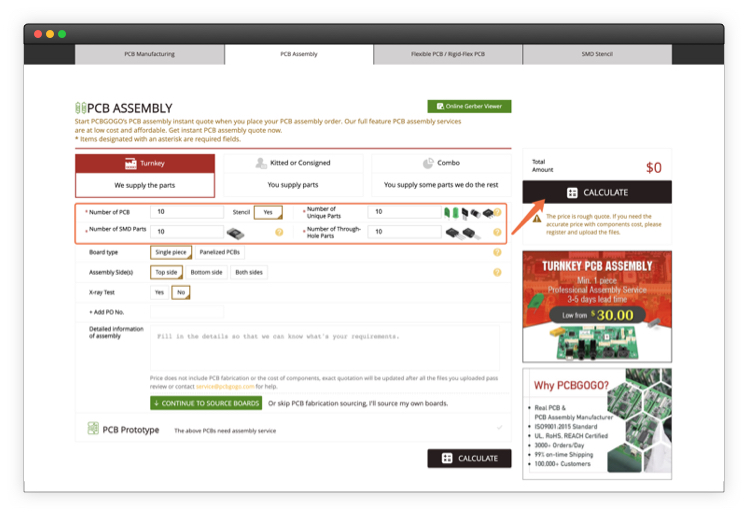Click the Add PO No. input field
Image resolution: width=748 pixels, height=516 pixels.
point(187,312)
